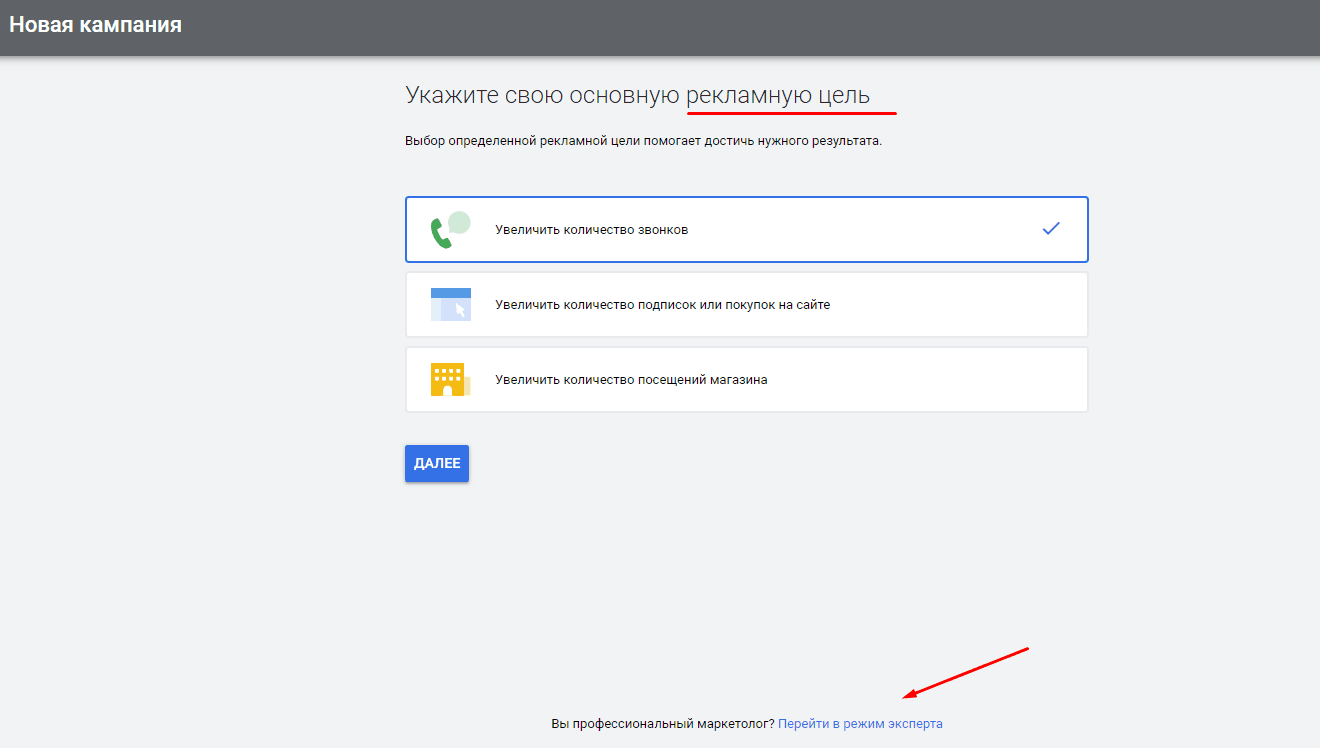Viewport: 1320px width, 748px height.
Task: Click the speech bubble next to phone icon
Action: click(x=459, y=222)
